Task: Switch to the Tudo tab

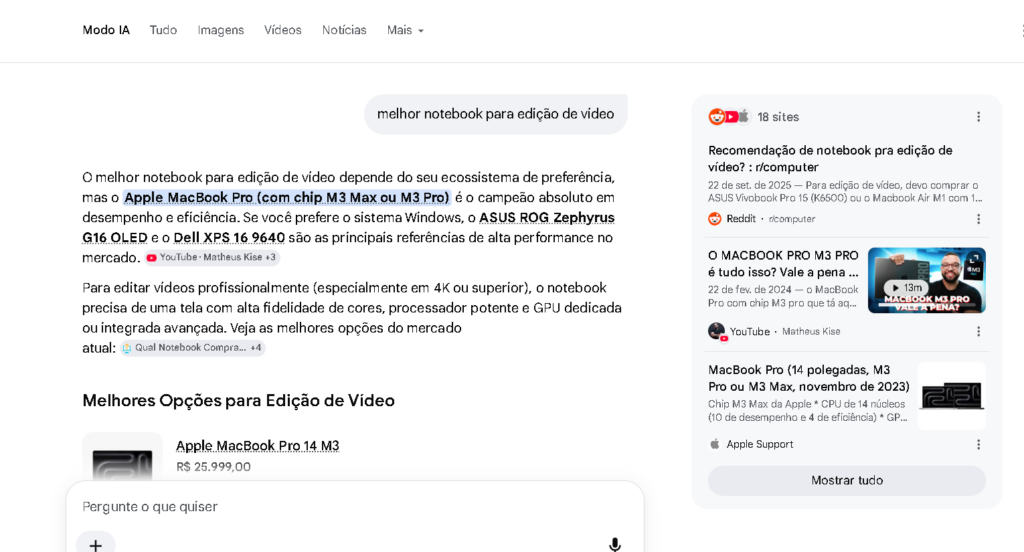Action: click(163, 30)
